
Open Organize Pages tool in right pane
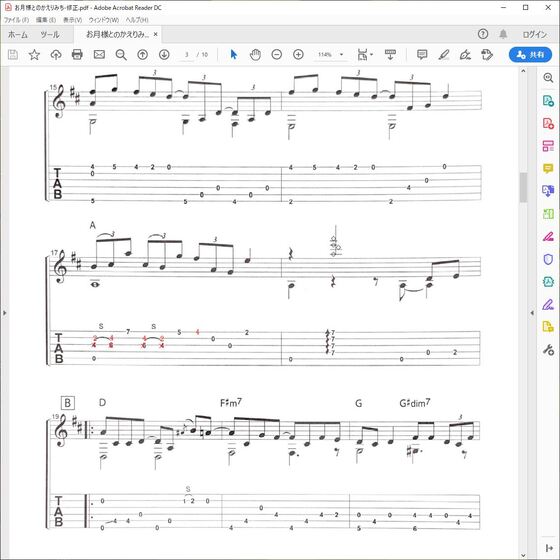pos(548,214)
